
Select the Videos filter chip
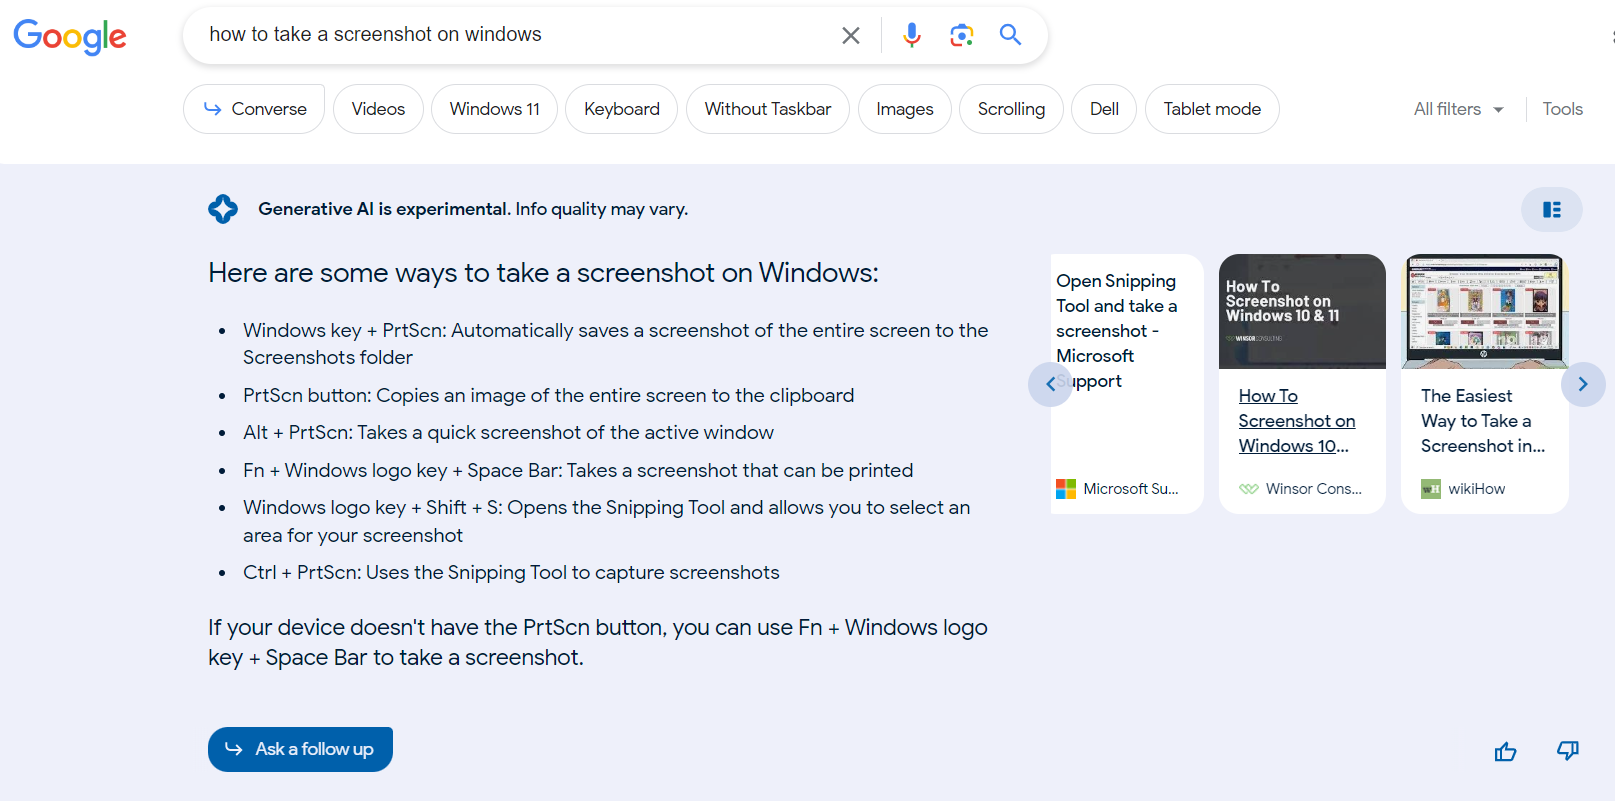pos(378,109)
